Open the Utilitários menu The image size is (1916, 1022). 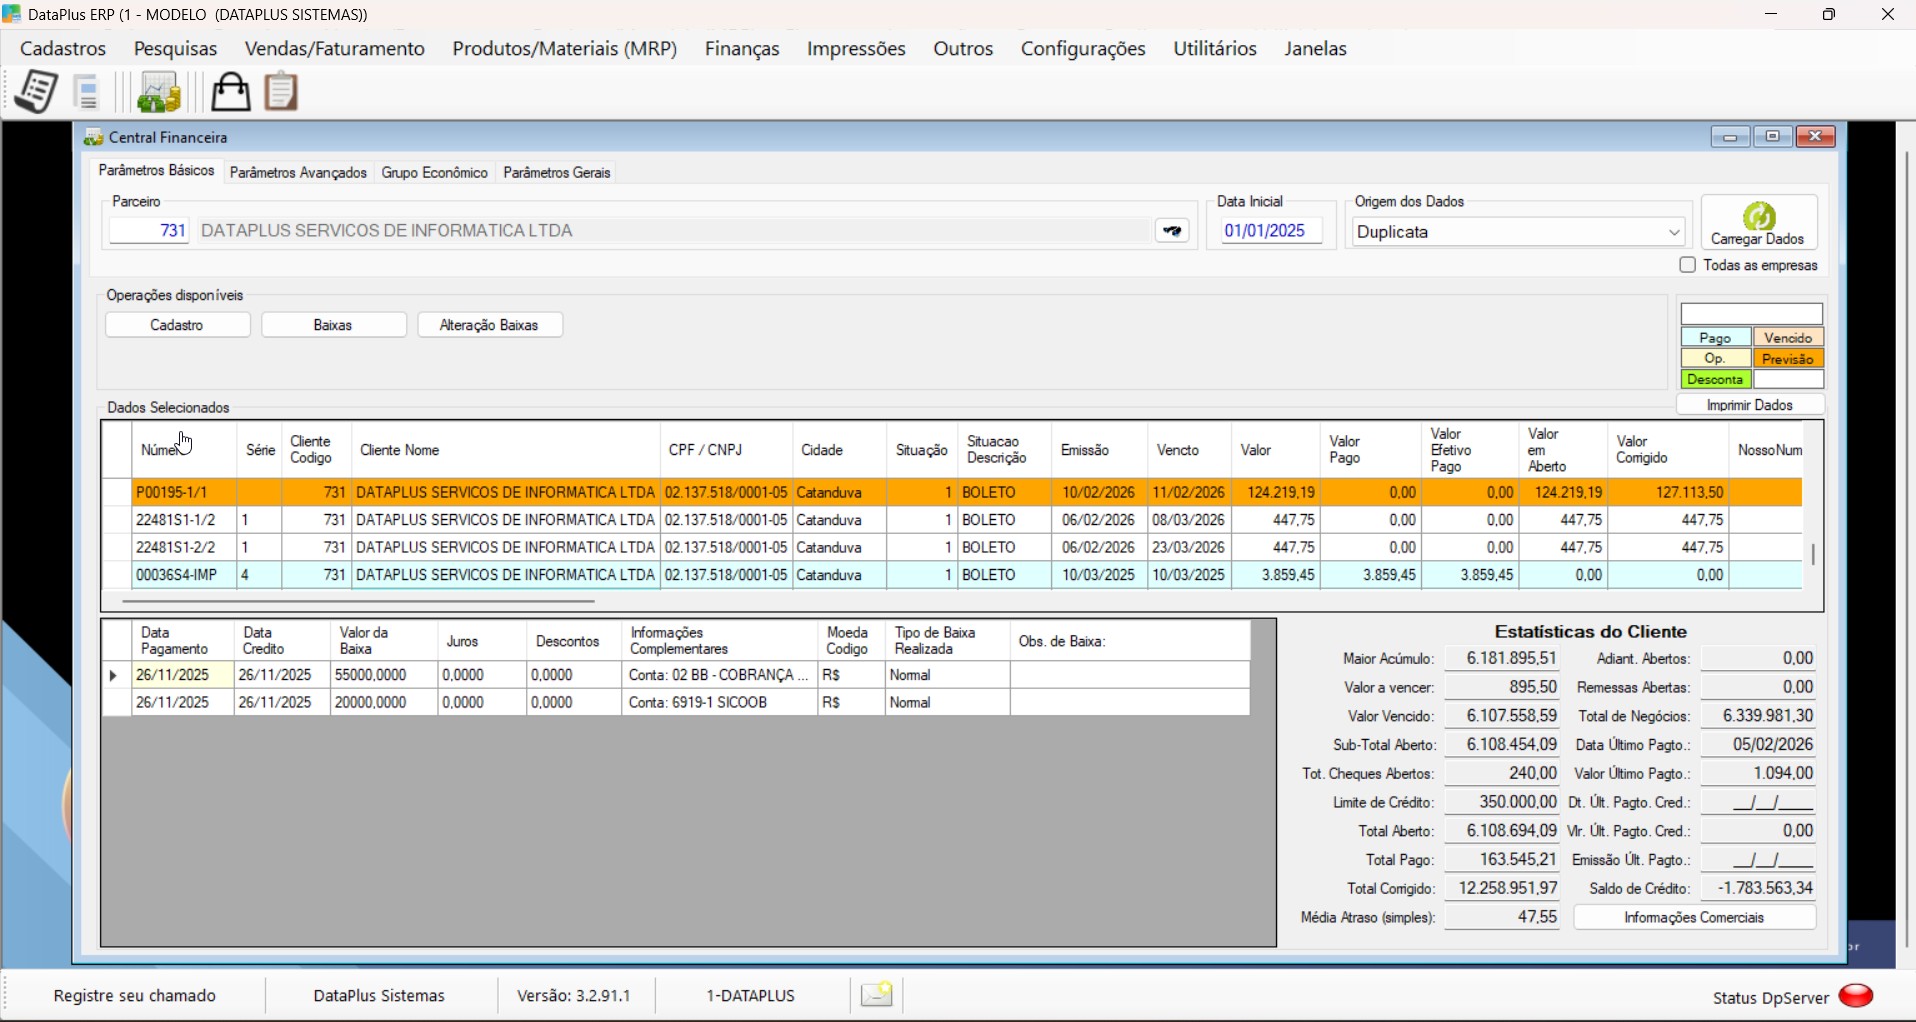tap(1215, 49)
